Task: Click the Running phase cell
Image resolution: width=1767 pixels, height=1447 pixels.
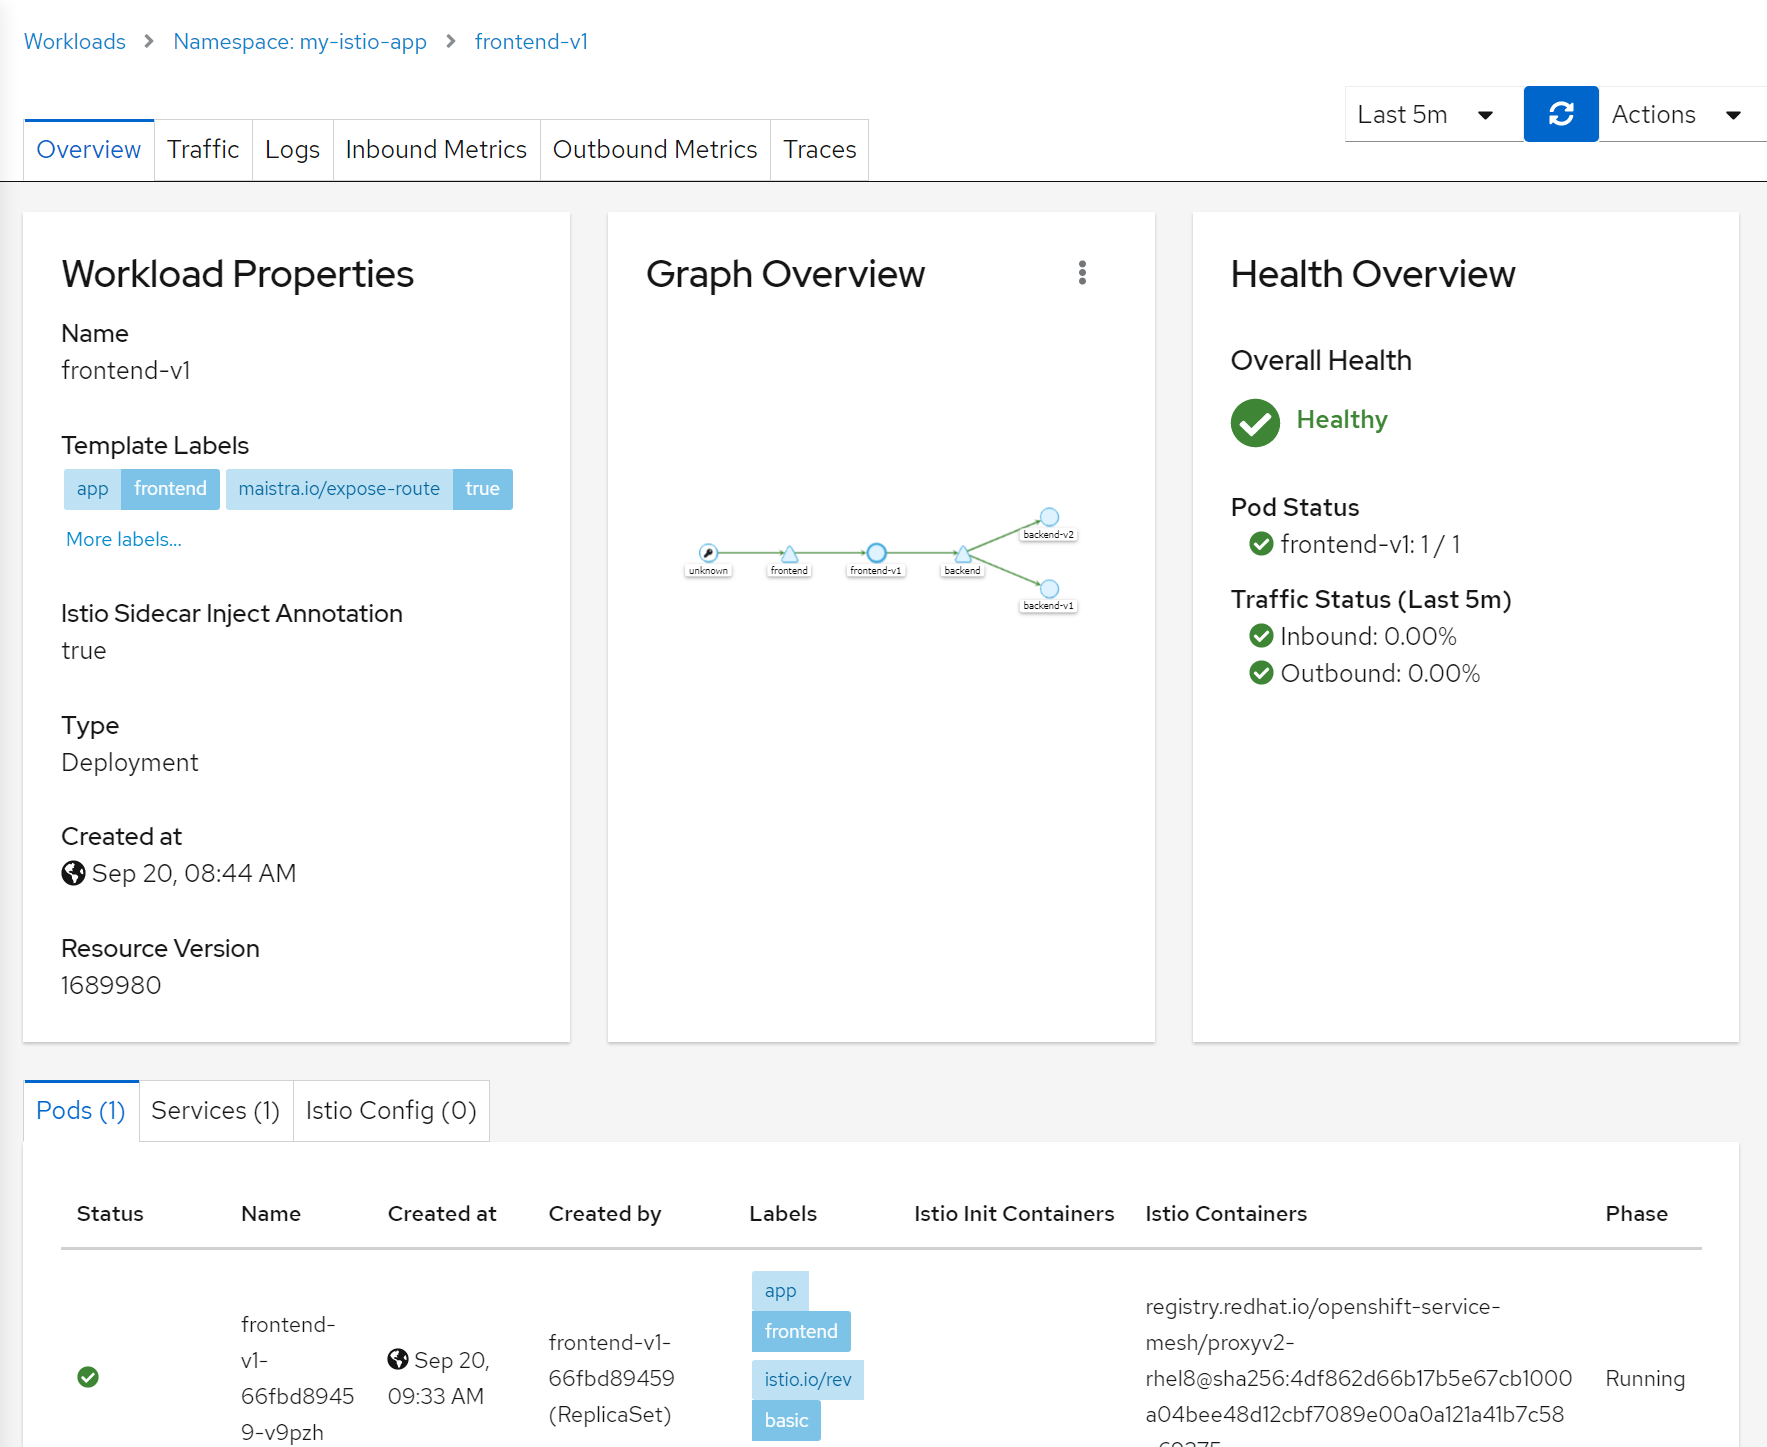Action: (x=1645, y=1378)
